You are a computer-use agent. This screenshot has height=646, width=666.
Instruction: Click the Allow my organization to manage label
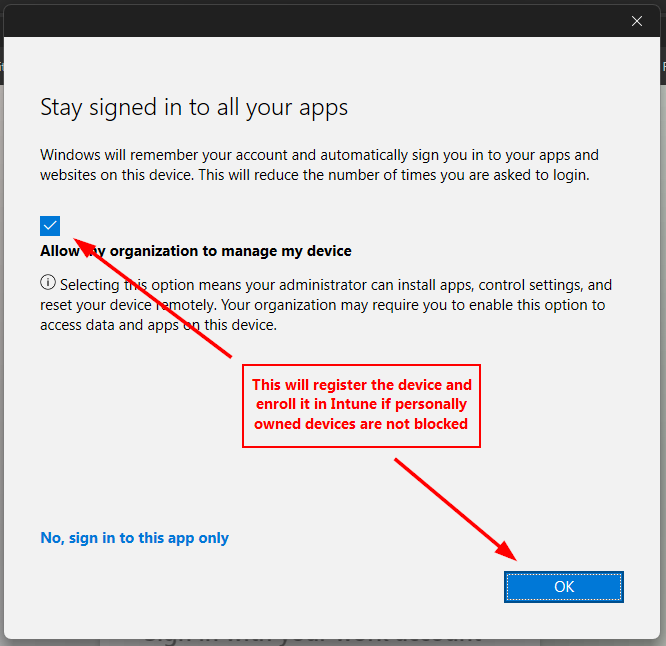(196, 251)
